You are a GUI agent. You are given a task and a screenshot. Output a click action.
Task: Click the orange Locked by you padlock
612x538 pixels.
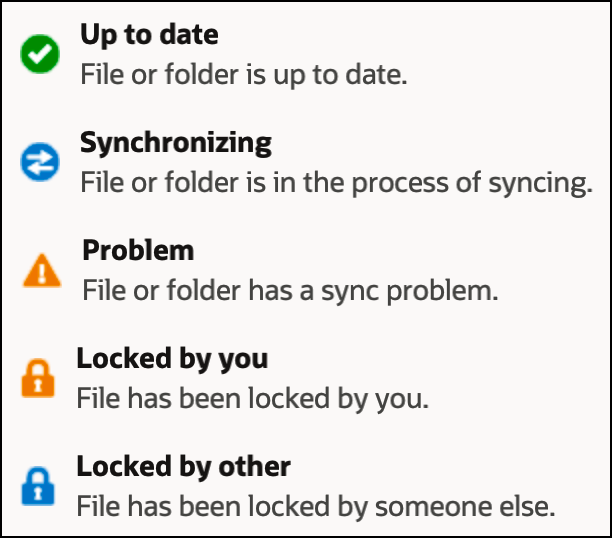(38, 380)
